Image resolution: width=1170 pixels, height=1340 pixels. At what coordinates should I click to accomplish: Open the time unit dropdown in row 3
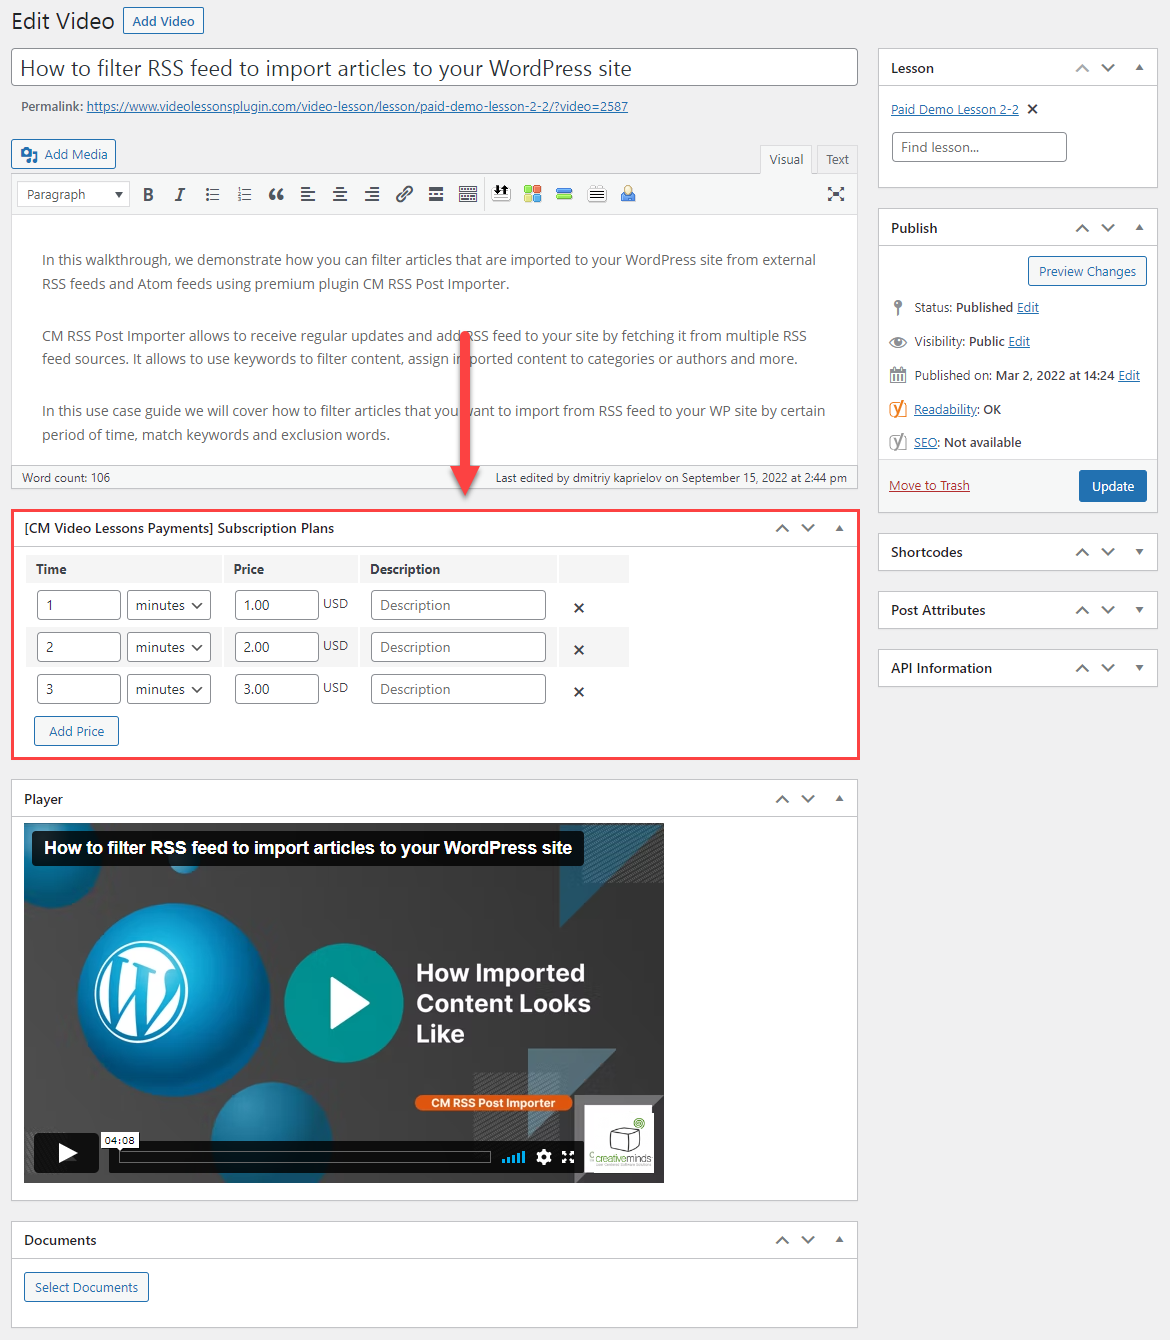[169, 689]
